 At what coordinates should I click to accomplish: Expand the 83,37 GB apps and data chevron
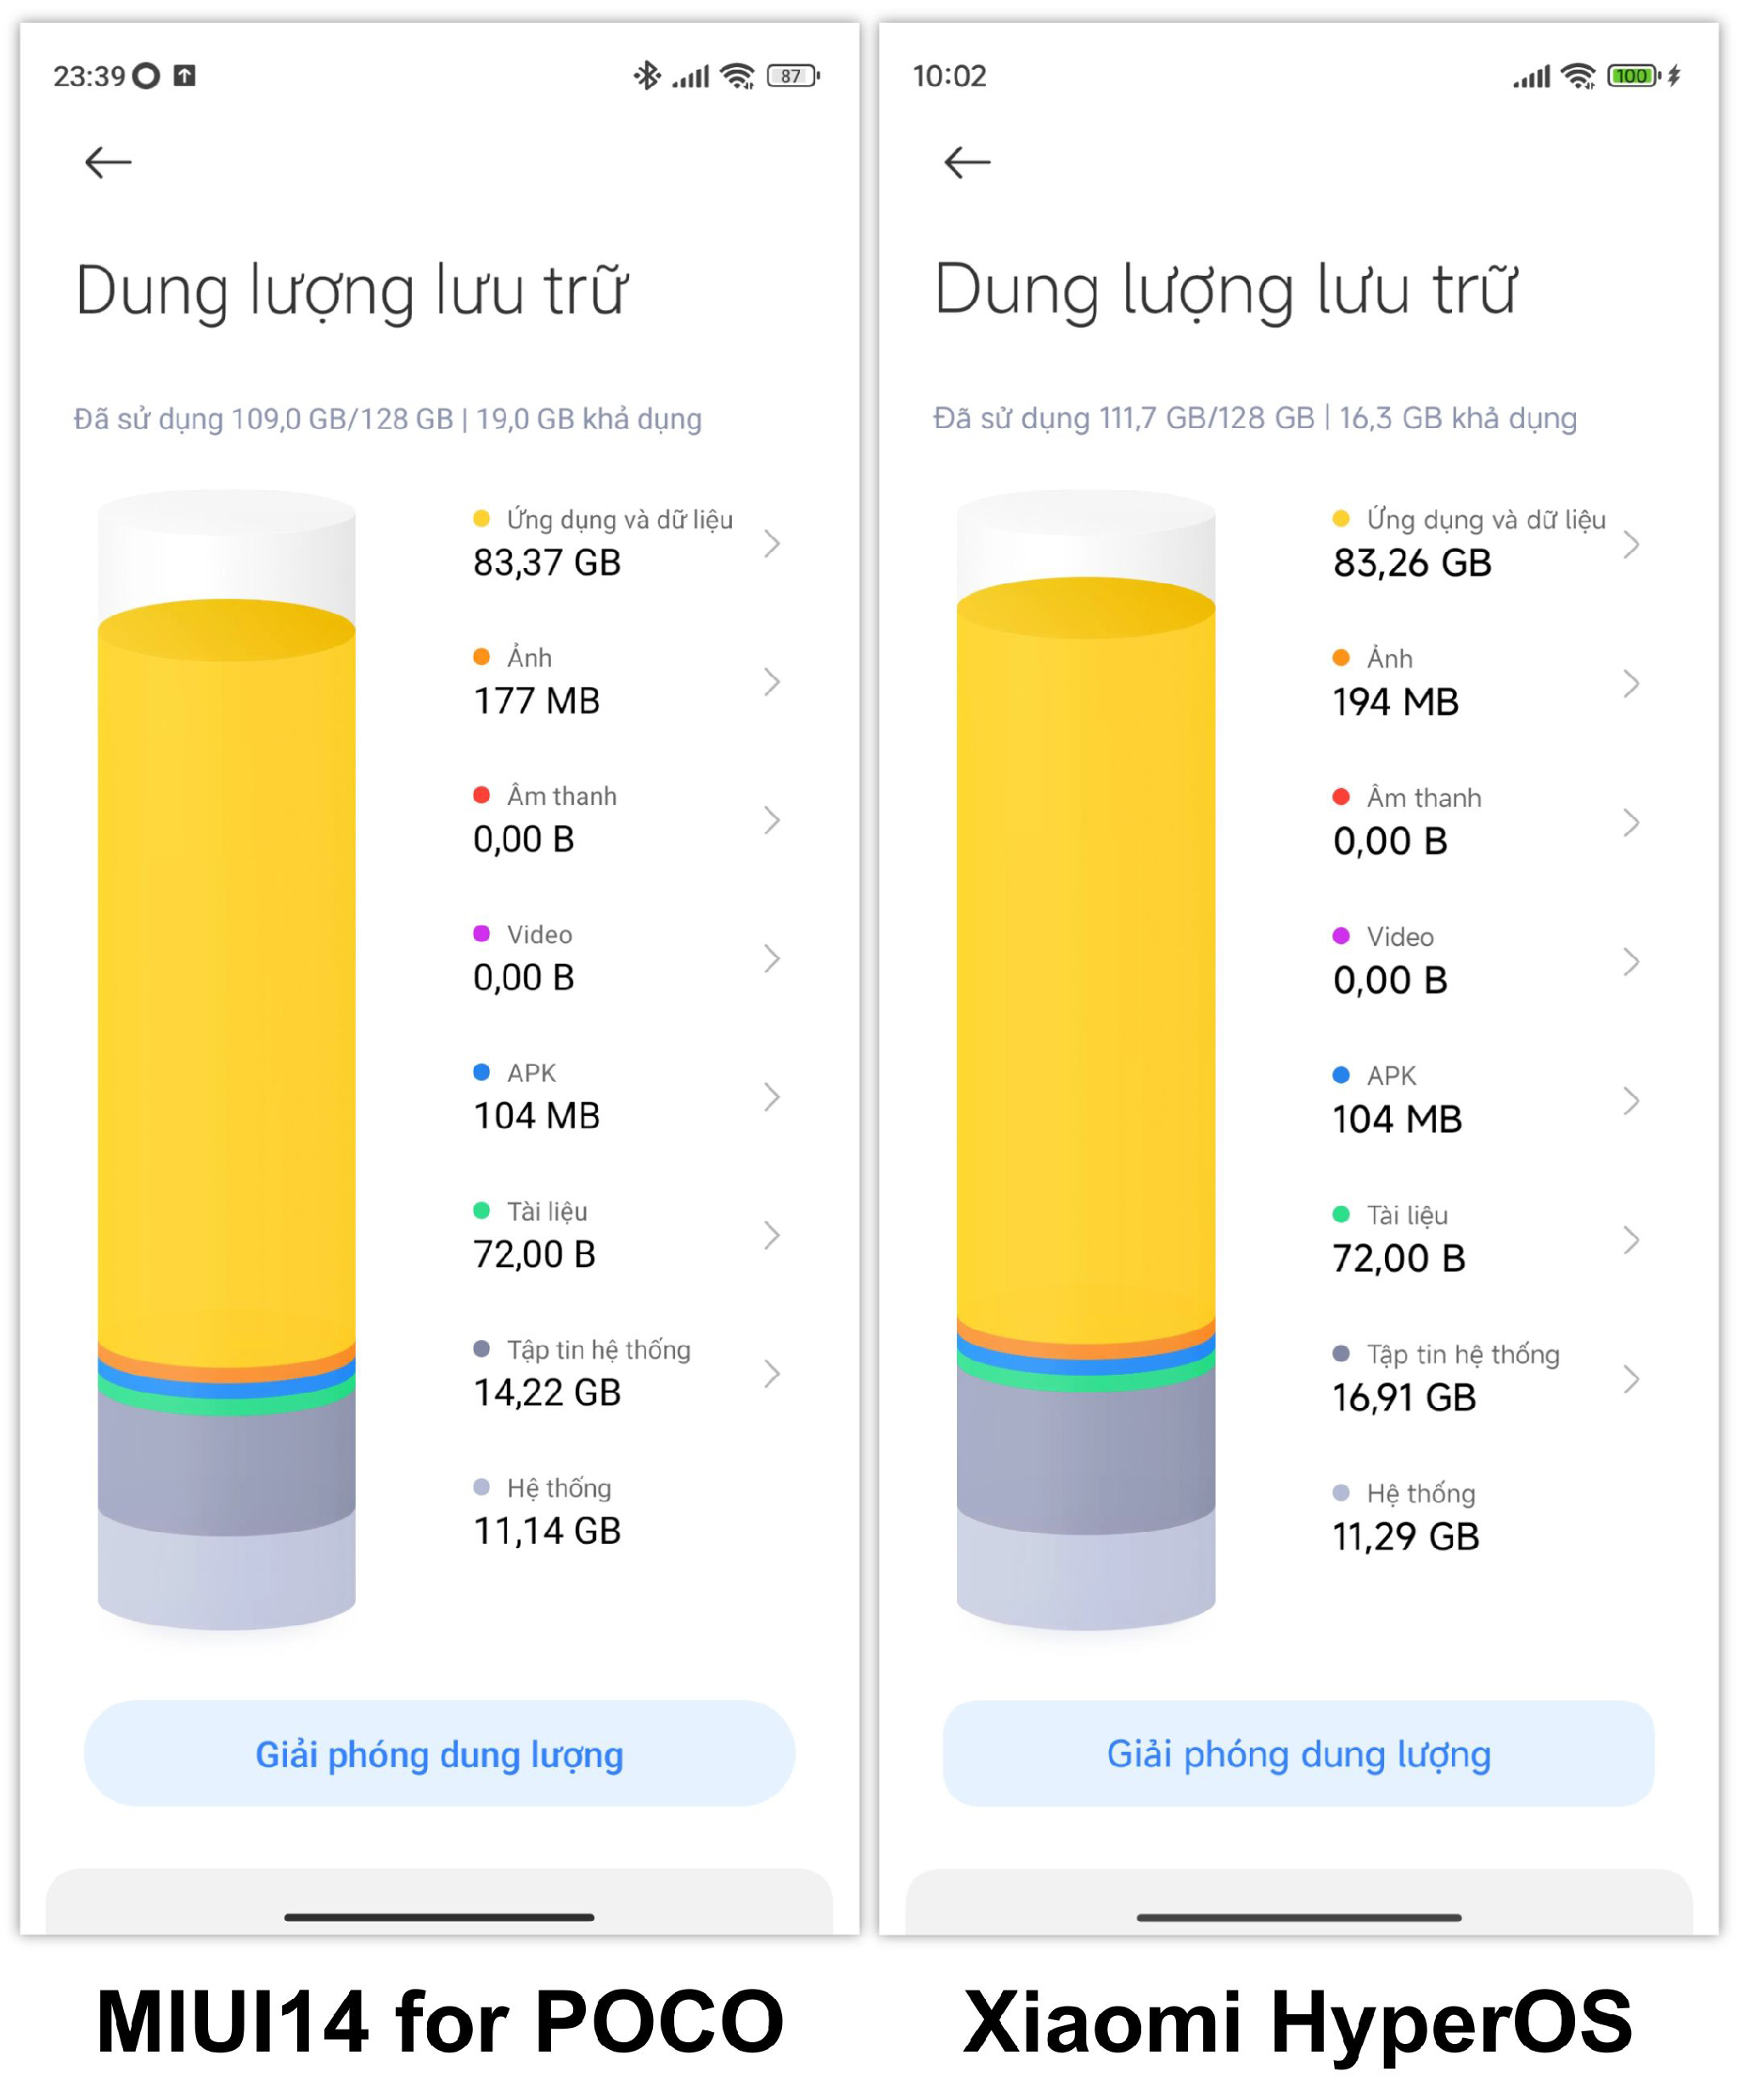pyautogui.click(x=771, y=543)
